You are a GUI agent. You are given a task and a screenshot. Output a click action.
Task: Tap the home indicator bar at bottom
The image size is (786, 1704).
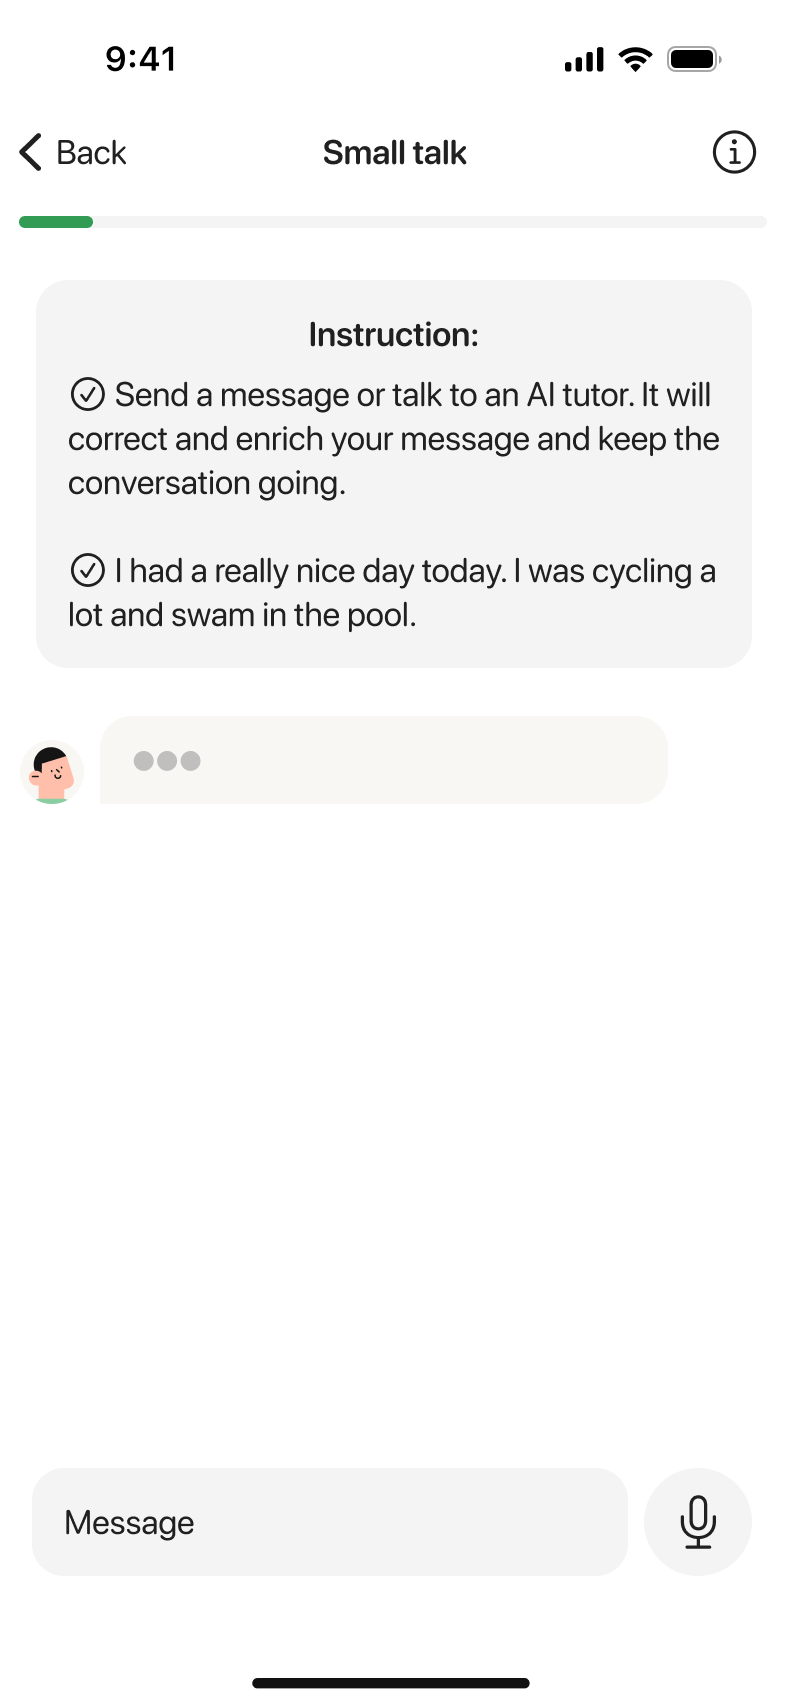tap(391, 1683)
